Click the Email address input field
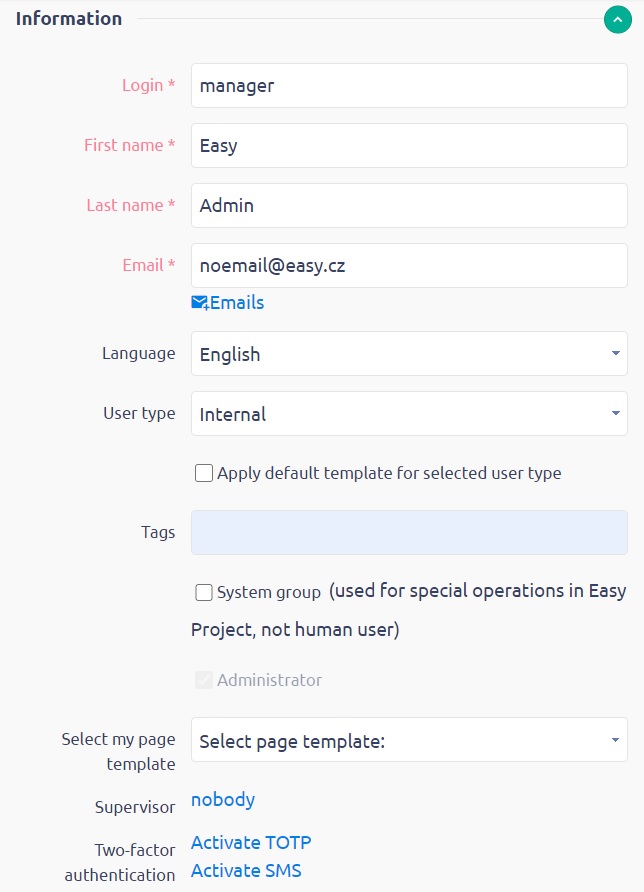Viewport: 644px width, 892px height. click(x=408, y=265)
